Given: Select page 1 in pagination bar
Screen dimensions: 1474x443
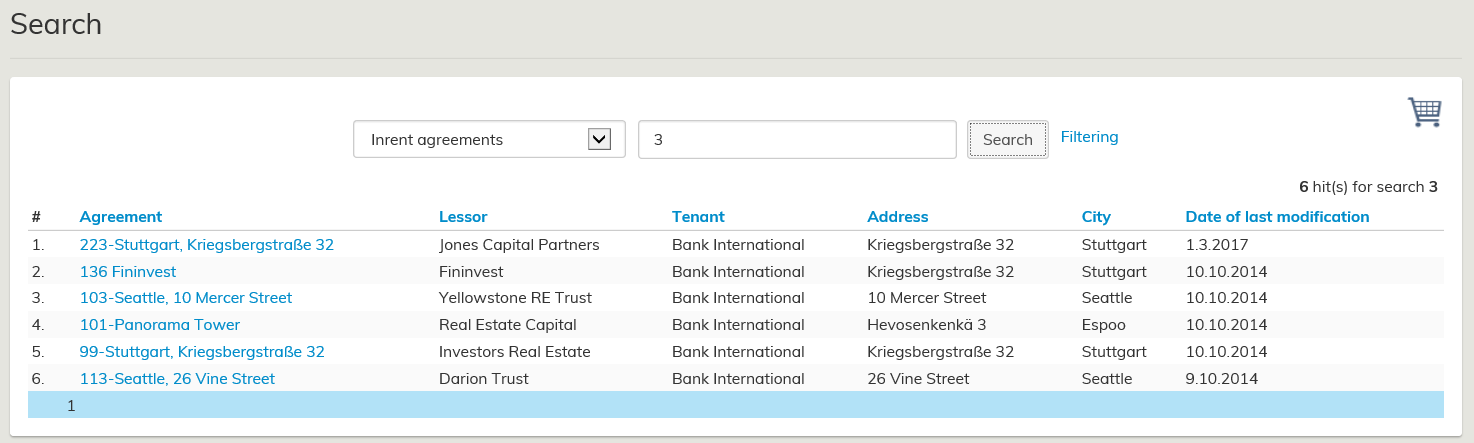Looking at the screenshot, I should tap(71, 405).
